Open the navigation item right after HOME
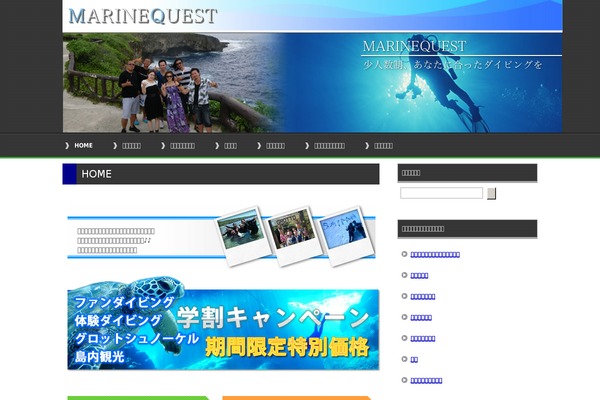This screenshot has width=600, height=400. pos(131,146)
